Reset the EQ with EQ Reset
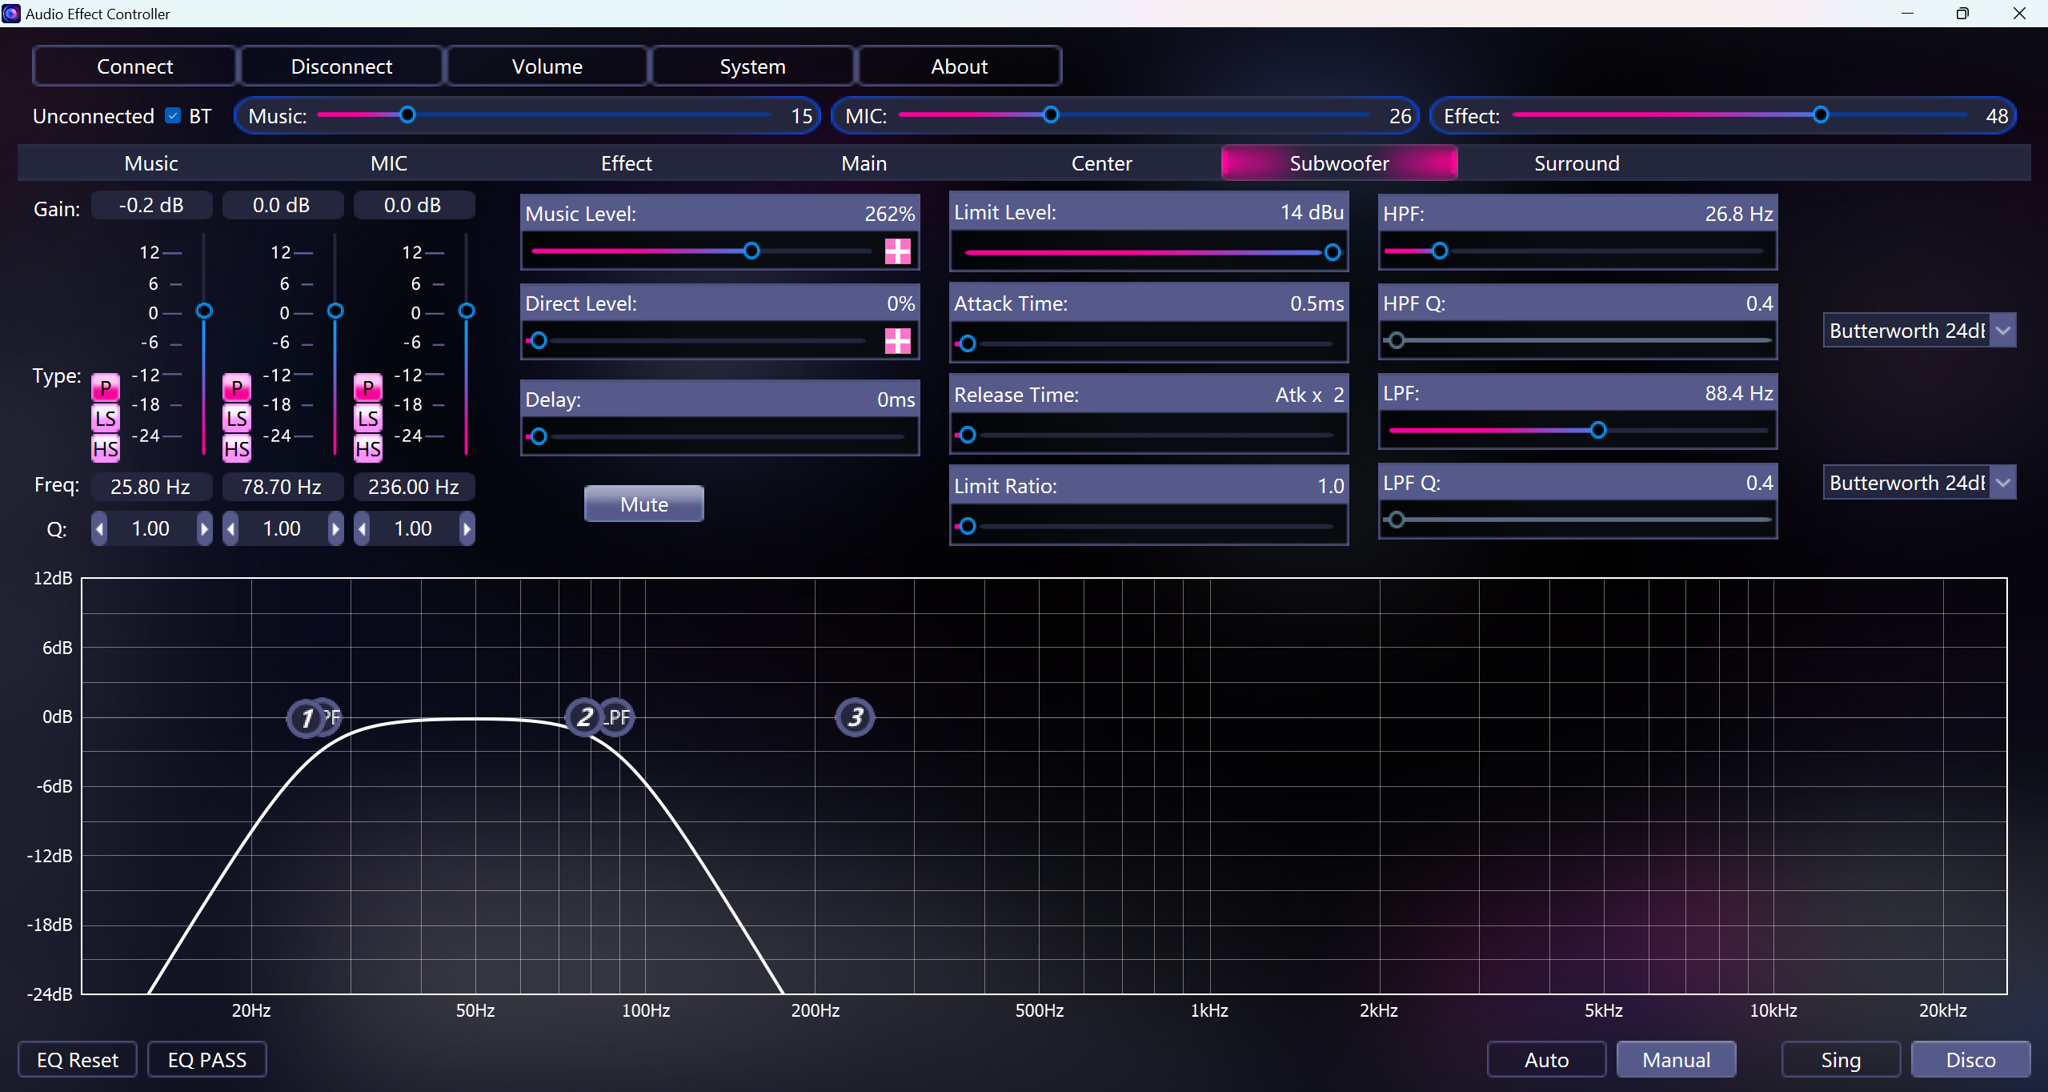 77,1059
